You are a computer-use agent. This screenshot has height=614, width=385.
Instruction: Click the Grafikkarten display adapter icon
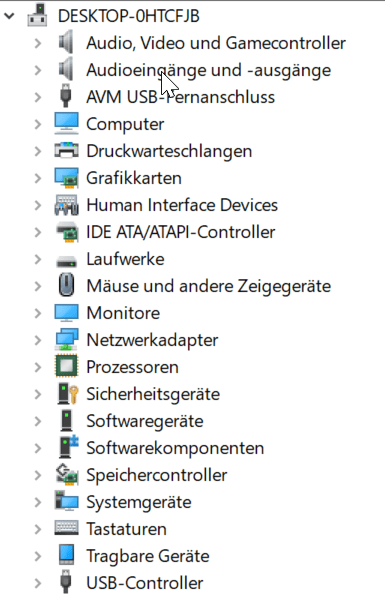click(66, 178)
